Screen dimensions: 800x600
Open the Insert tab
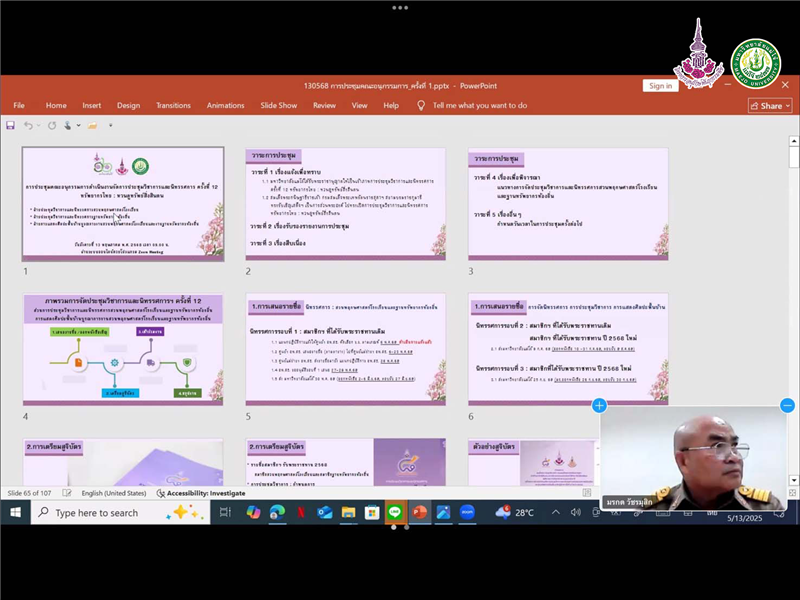click(x=92, y=106)
